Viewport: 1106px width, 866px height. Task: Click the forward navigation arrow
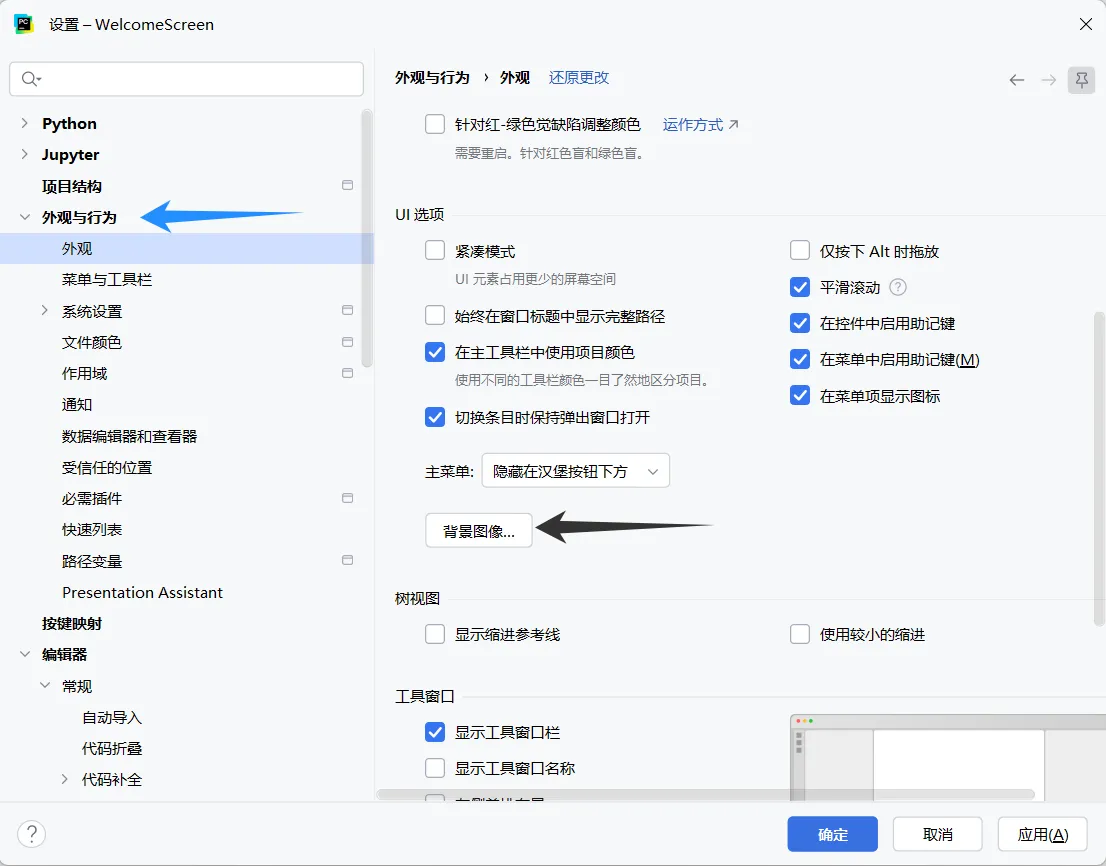(x=1049, y=80)
